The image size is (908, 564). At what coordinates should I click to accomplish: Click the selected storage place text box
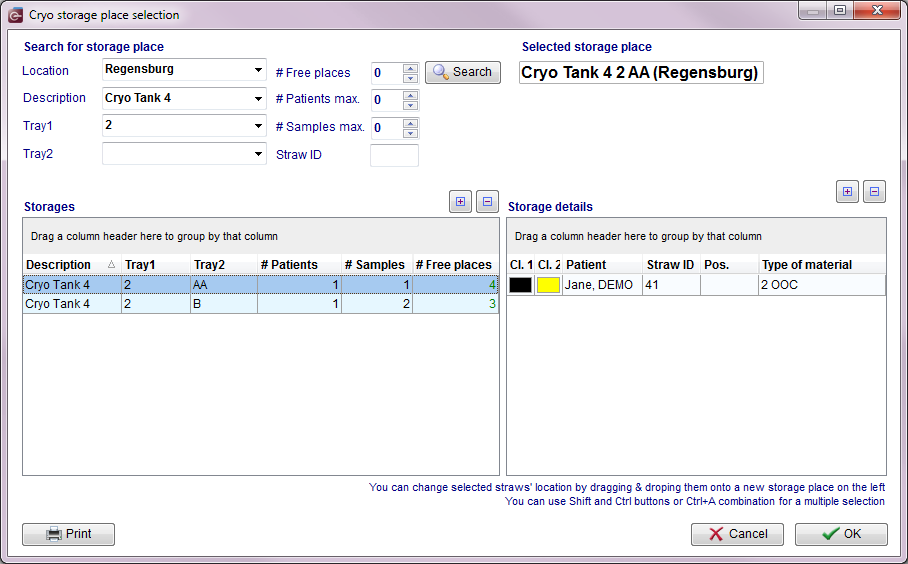click(x=641, y=73)
